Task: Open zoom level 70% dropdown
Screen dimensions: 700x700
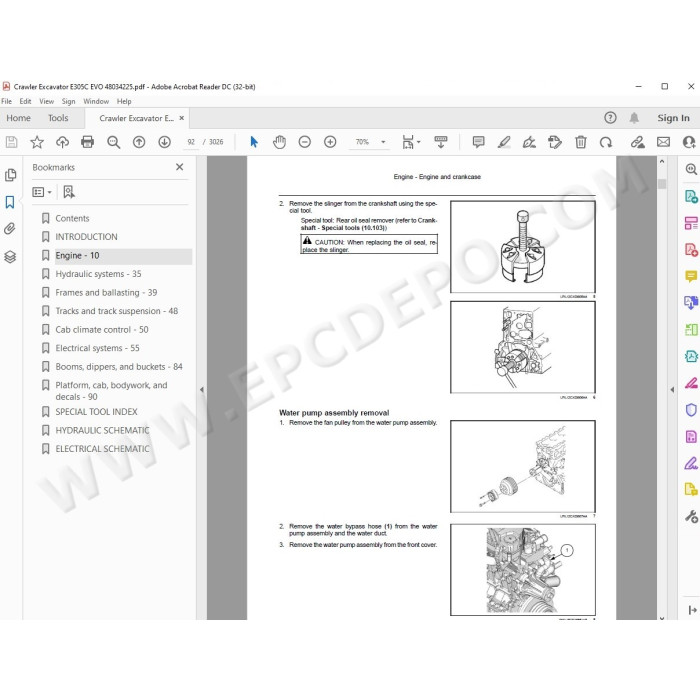Action: (x=383, y=142)
